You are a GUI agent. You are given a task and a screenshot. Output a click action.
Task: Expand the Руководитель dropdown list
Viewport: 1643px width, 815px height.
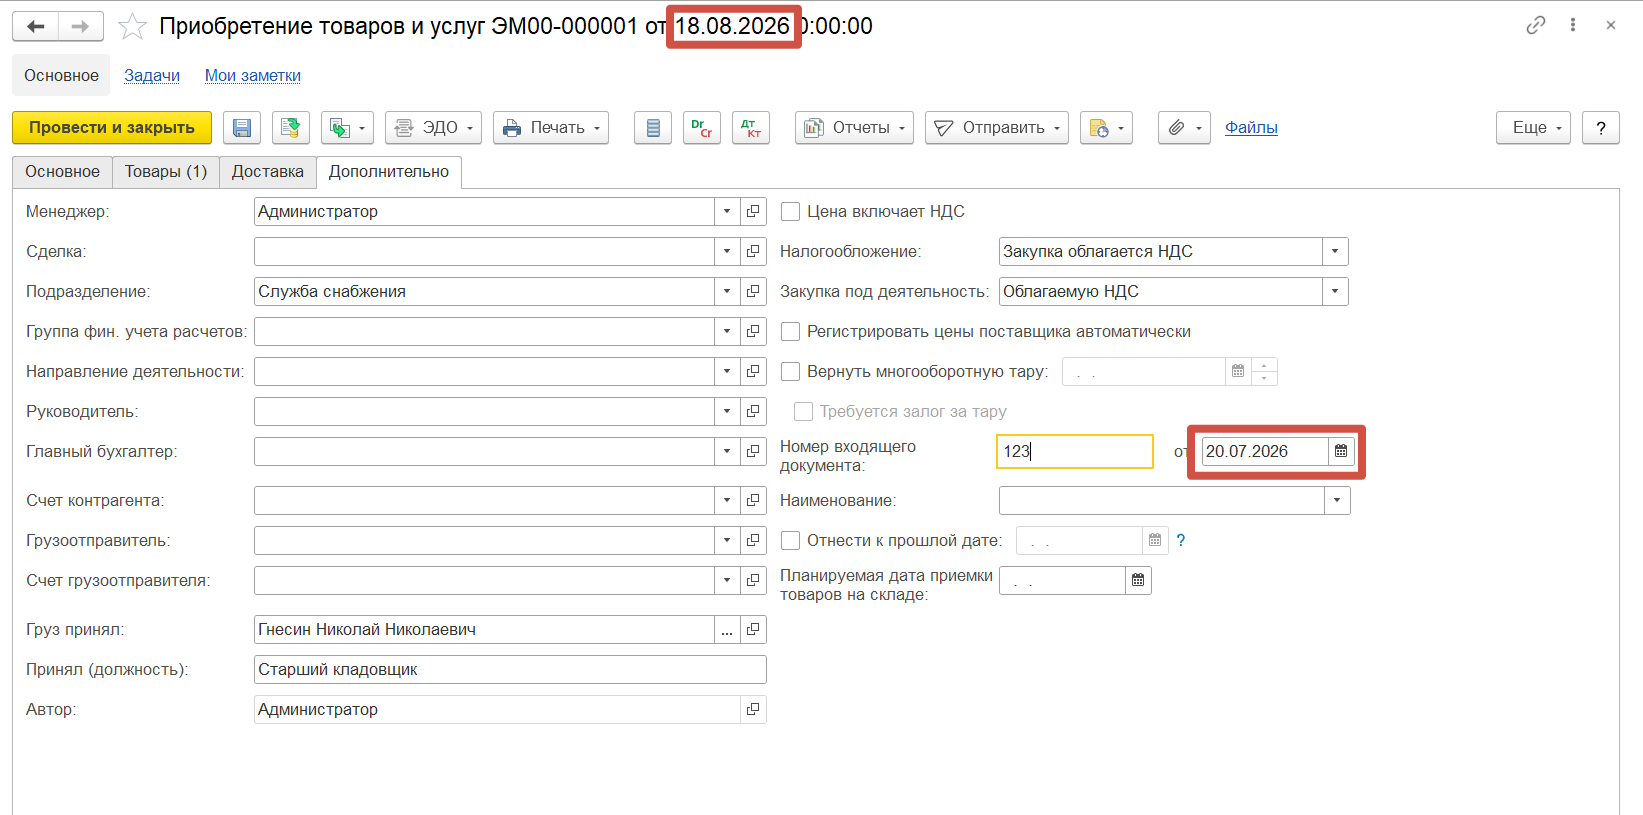pyautogui.click(x=727, y=411)
